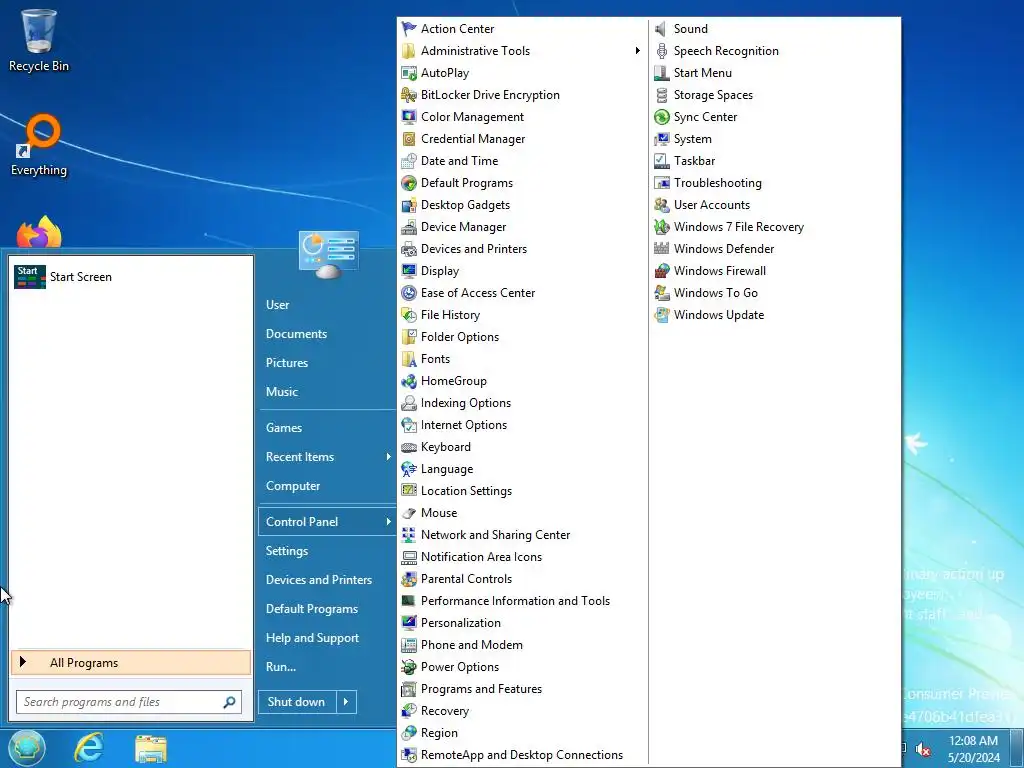Open Documents in the Start menu
The width and height of the screenshot is (1024, 768).
pyautogui.click(x=296, y=334)
